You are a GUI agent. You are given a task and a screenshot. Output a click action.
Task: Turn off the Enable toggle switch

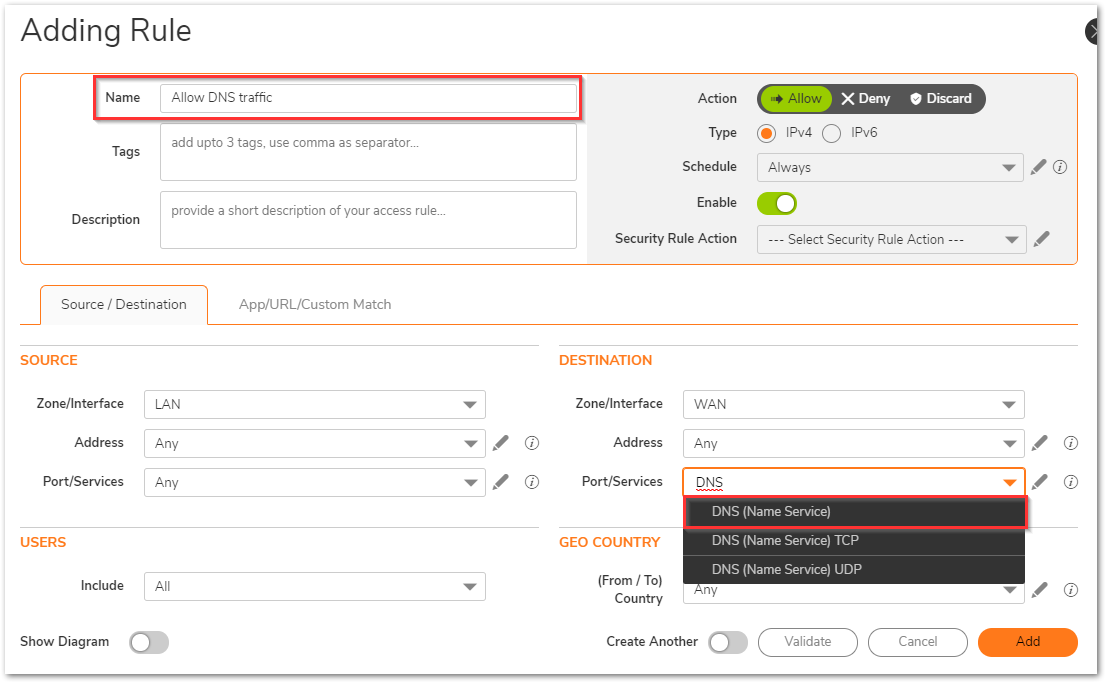tap(777, 203)
